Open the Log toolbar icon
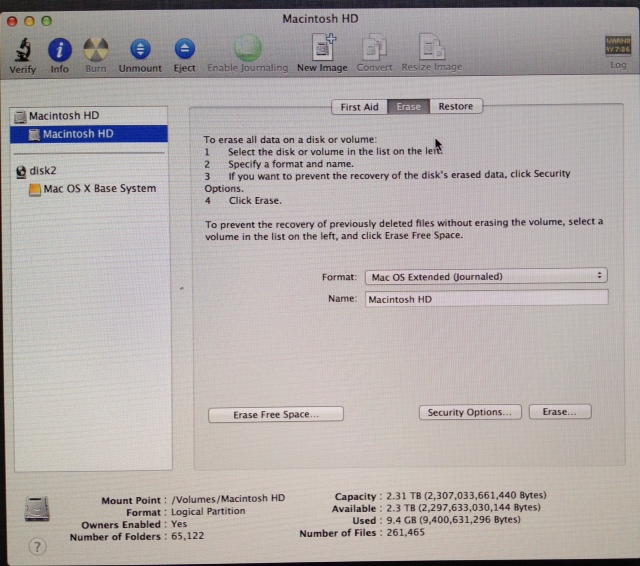Screen dimensions: 640x566 [618, 45]
